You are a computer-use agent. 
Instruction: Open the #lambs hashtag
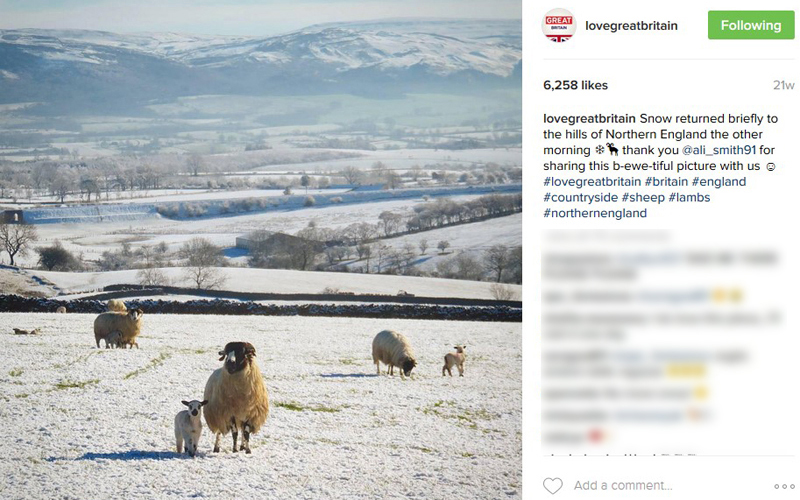click(x=689, y=197)
